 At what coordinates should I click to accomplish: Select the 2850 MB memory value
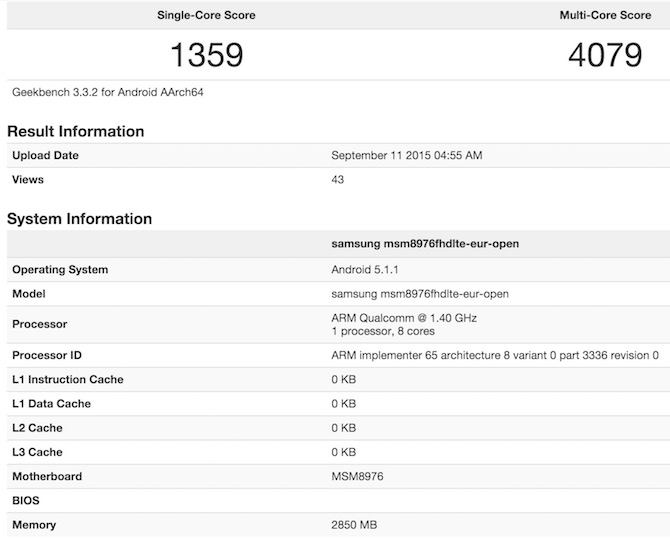pos(354,525)
